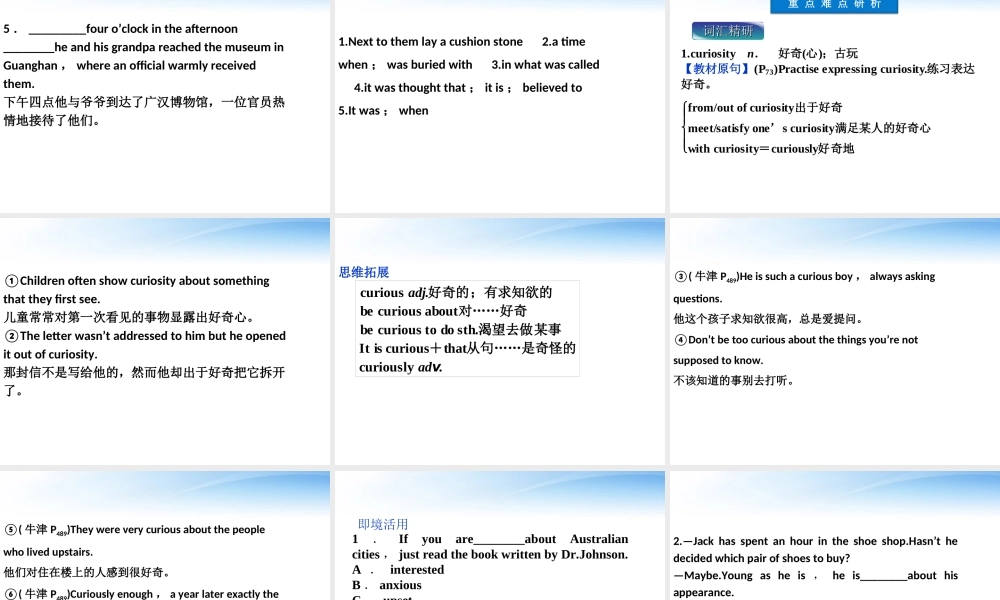1000x600 pixels.
Task: Click answer '1.Next to them lay a cushion stone'
Action: coord(430,41)
